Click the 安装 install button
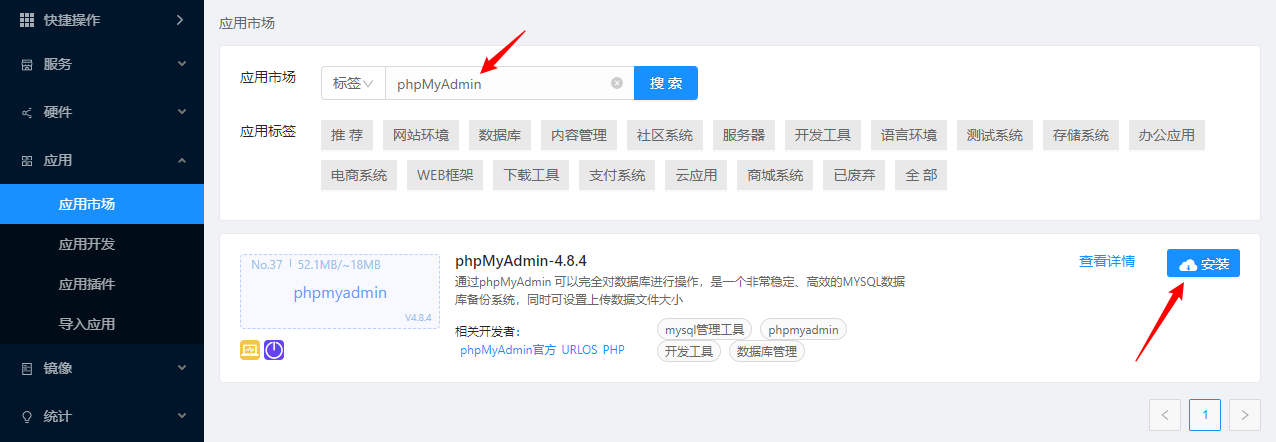This screenshot has height=442, width=1276. click(1203, 263)
